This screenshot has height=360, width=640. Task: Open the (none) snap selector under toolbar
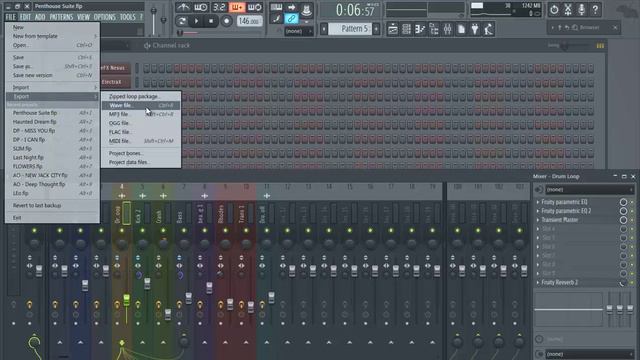pos(299,31)
